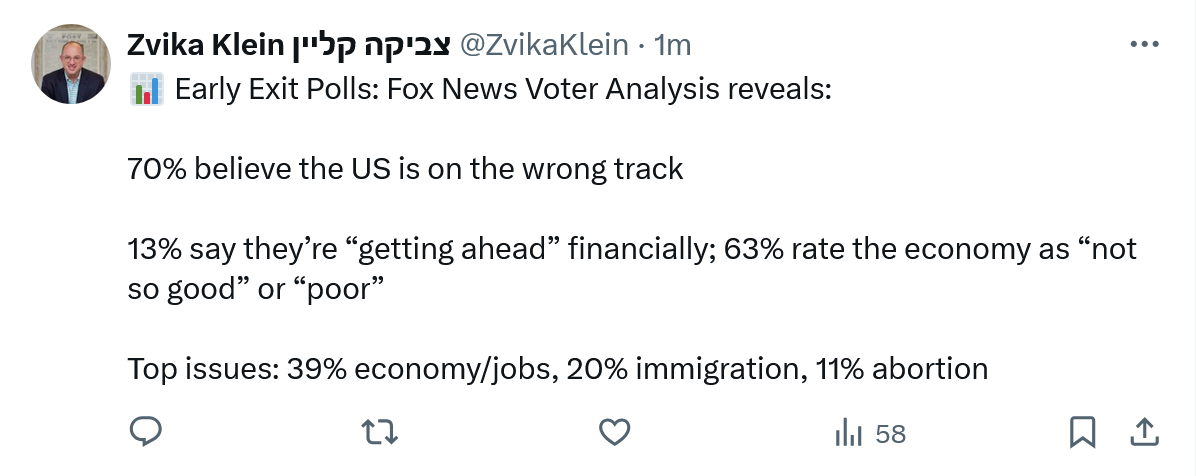Click the @ZvikaKlein handle

[x=544, y=45]
